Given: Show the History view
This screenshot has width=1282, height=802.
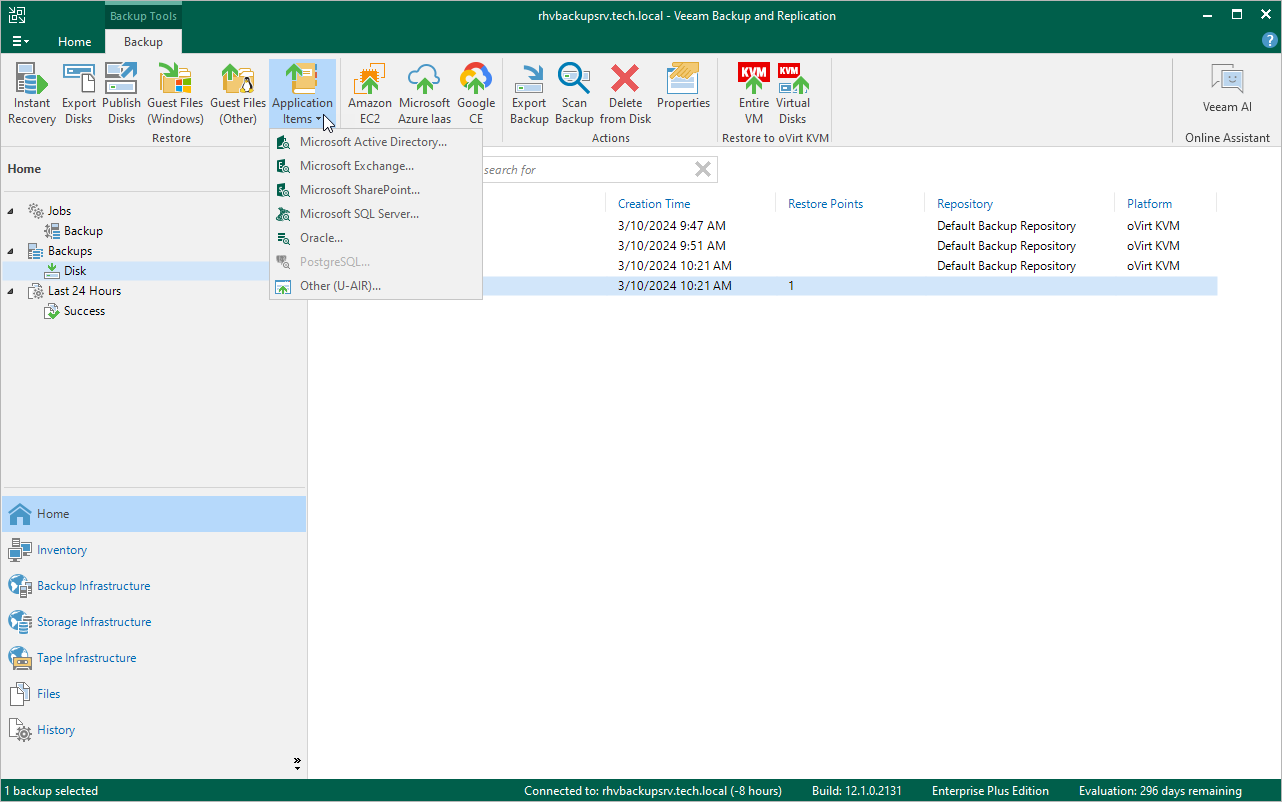Looking at the screenshot, I should point(154,730).
